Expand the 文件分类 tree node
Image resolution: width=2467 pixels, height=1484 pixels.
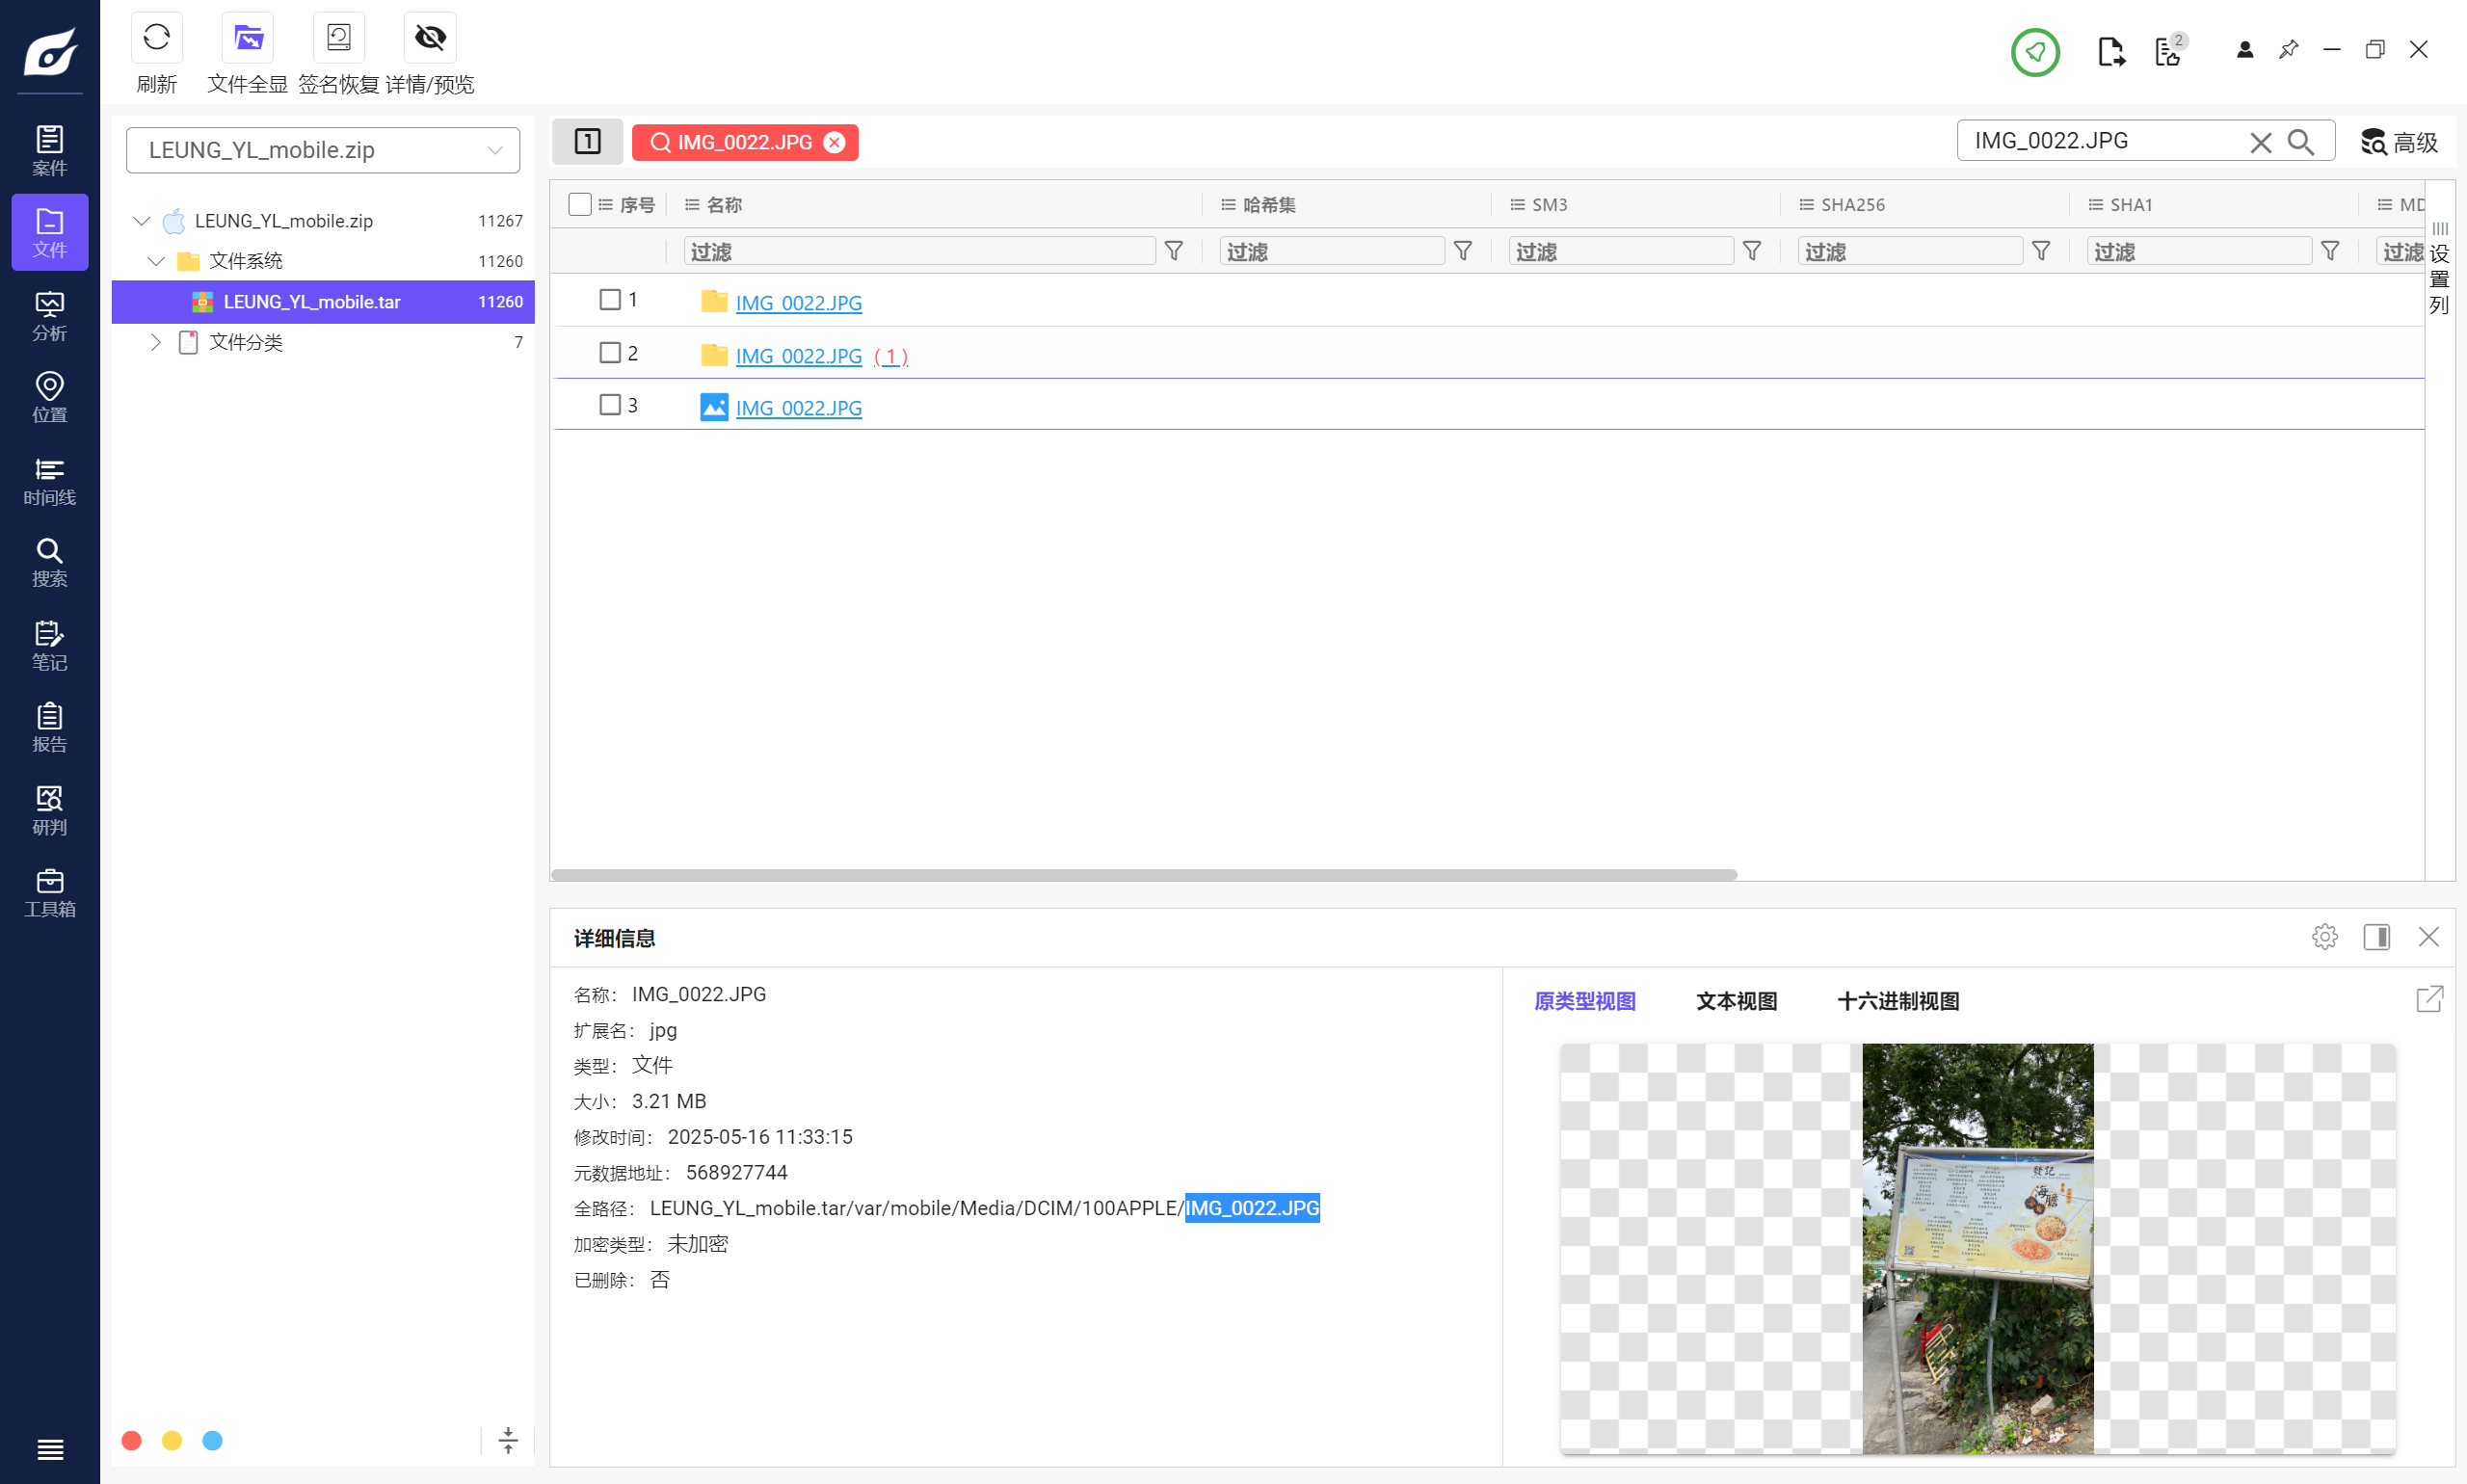click(155, 342)
